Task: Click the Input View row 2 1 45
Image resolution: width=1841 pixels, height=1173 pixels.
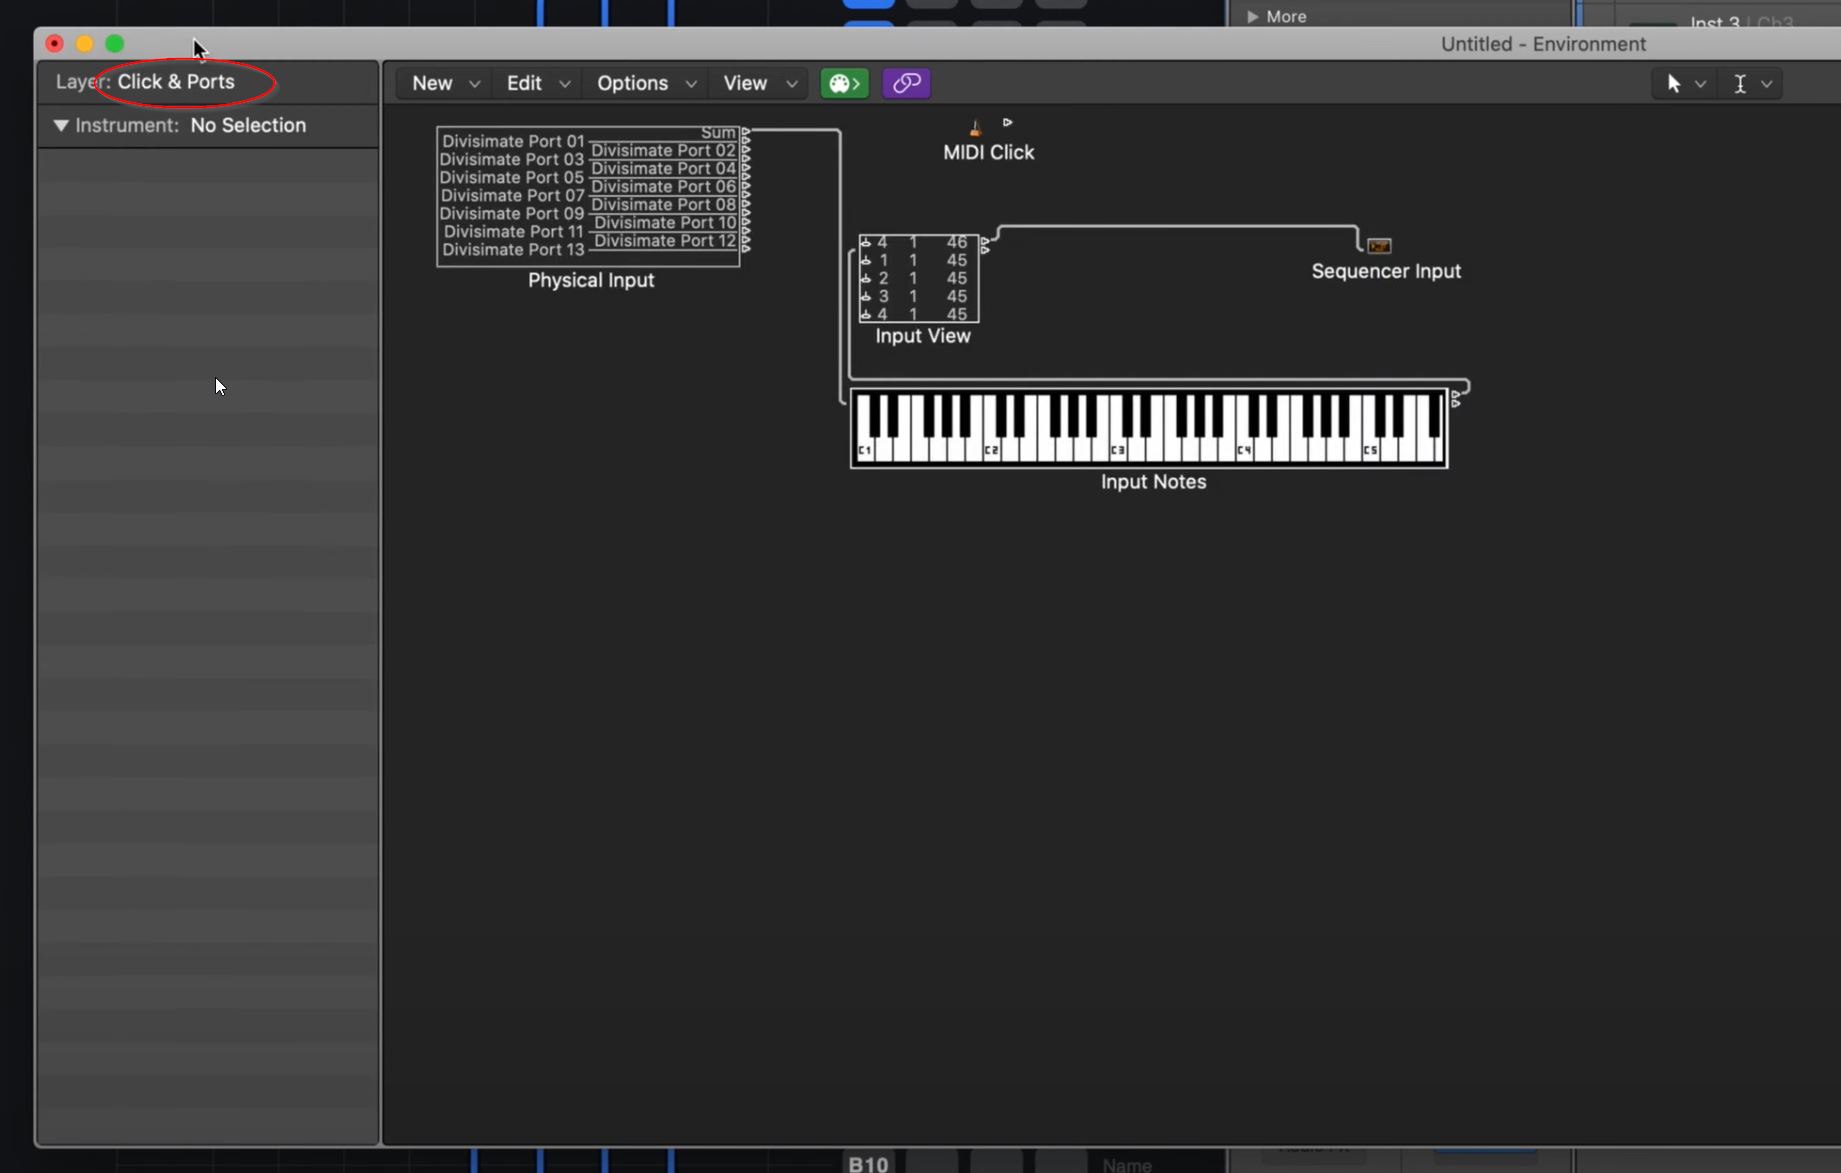Action: (918, 278)
